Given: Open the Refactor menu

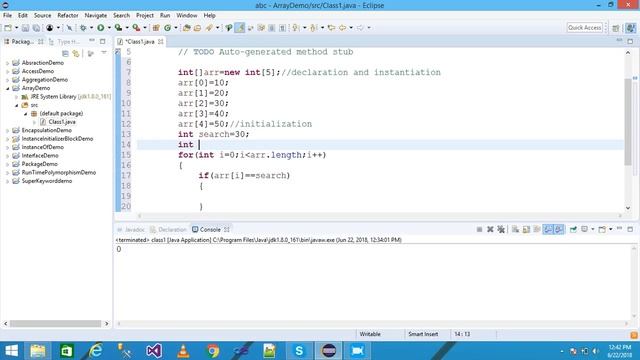Looking at the screenshot, I should [x=68, y=16].
